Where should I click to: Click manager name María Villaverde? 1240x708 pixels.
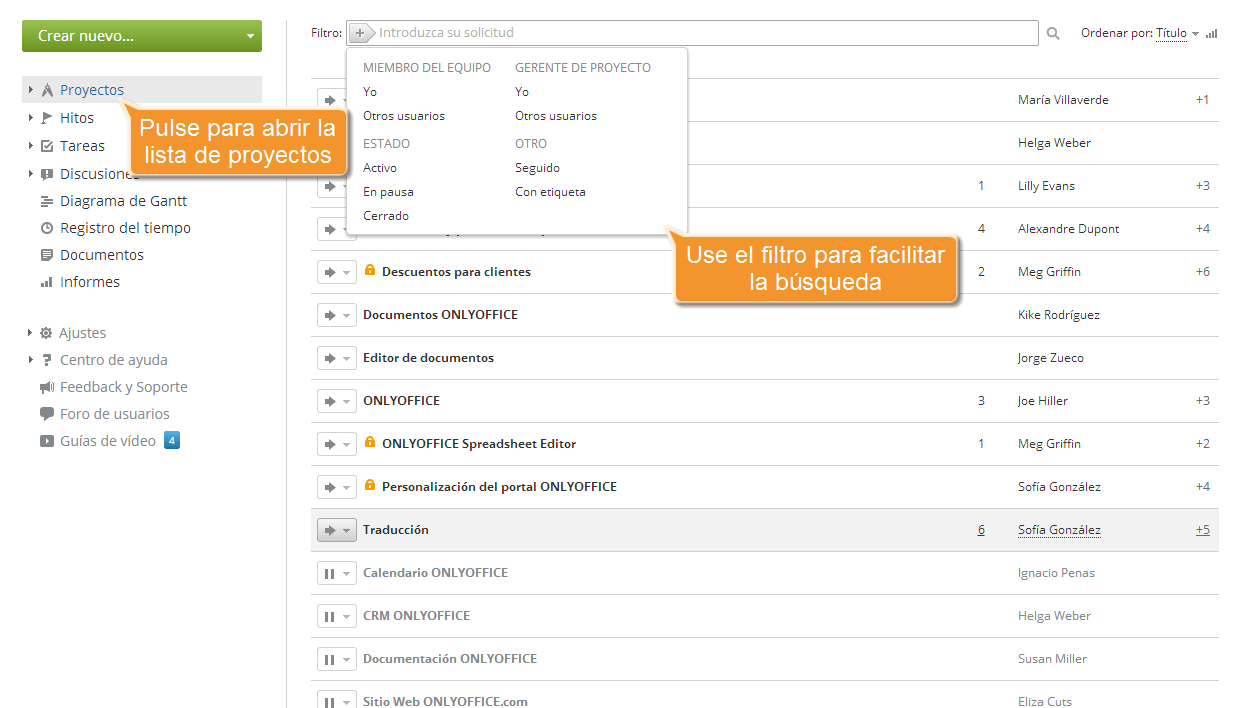point(1063,100)
